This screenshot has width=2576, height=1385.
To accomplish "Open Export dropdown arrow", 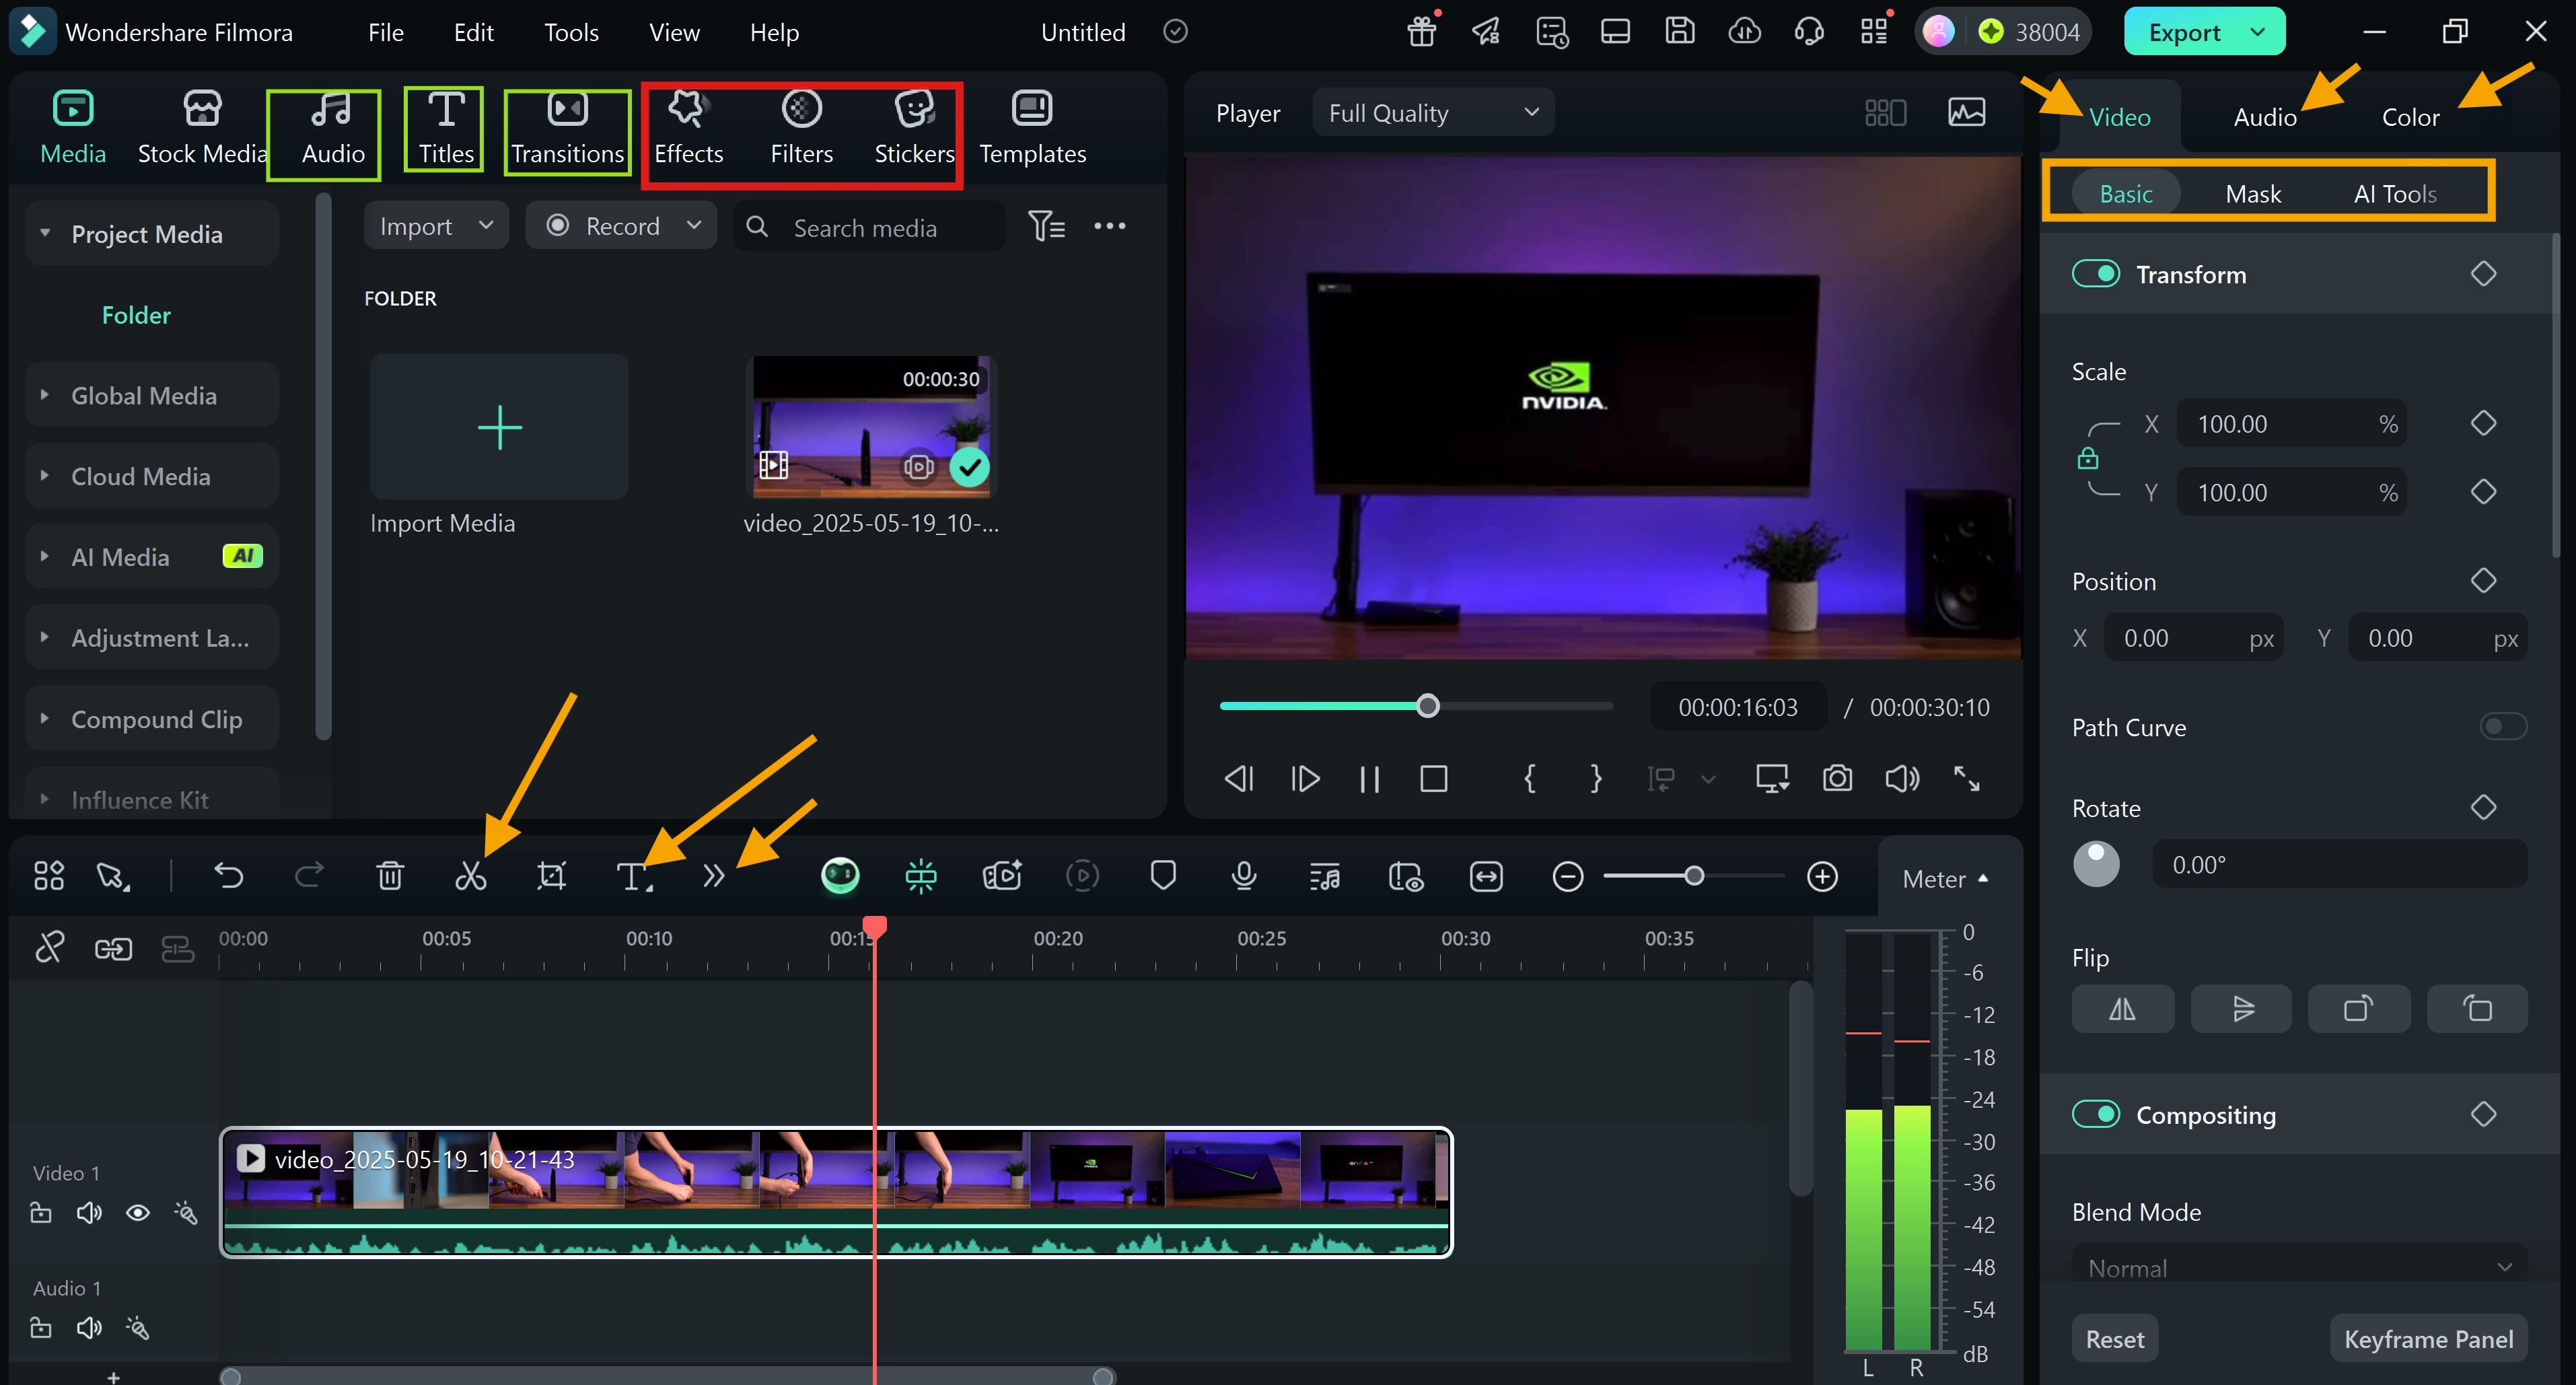I will click(x=2257, y=32).
